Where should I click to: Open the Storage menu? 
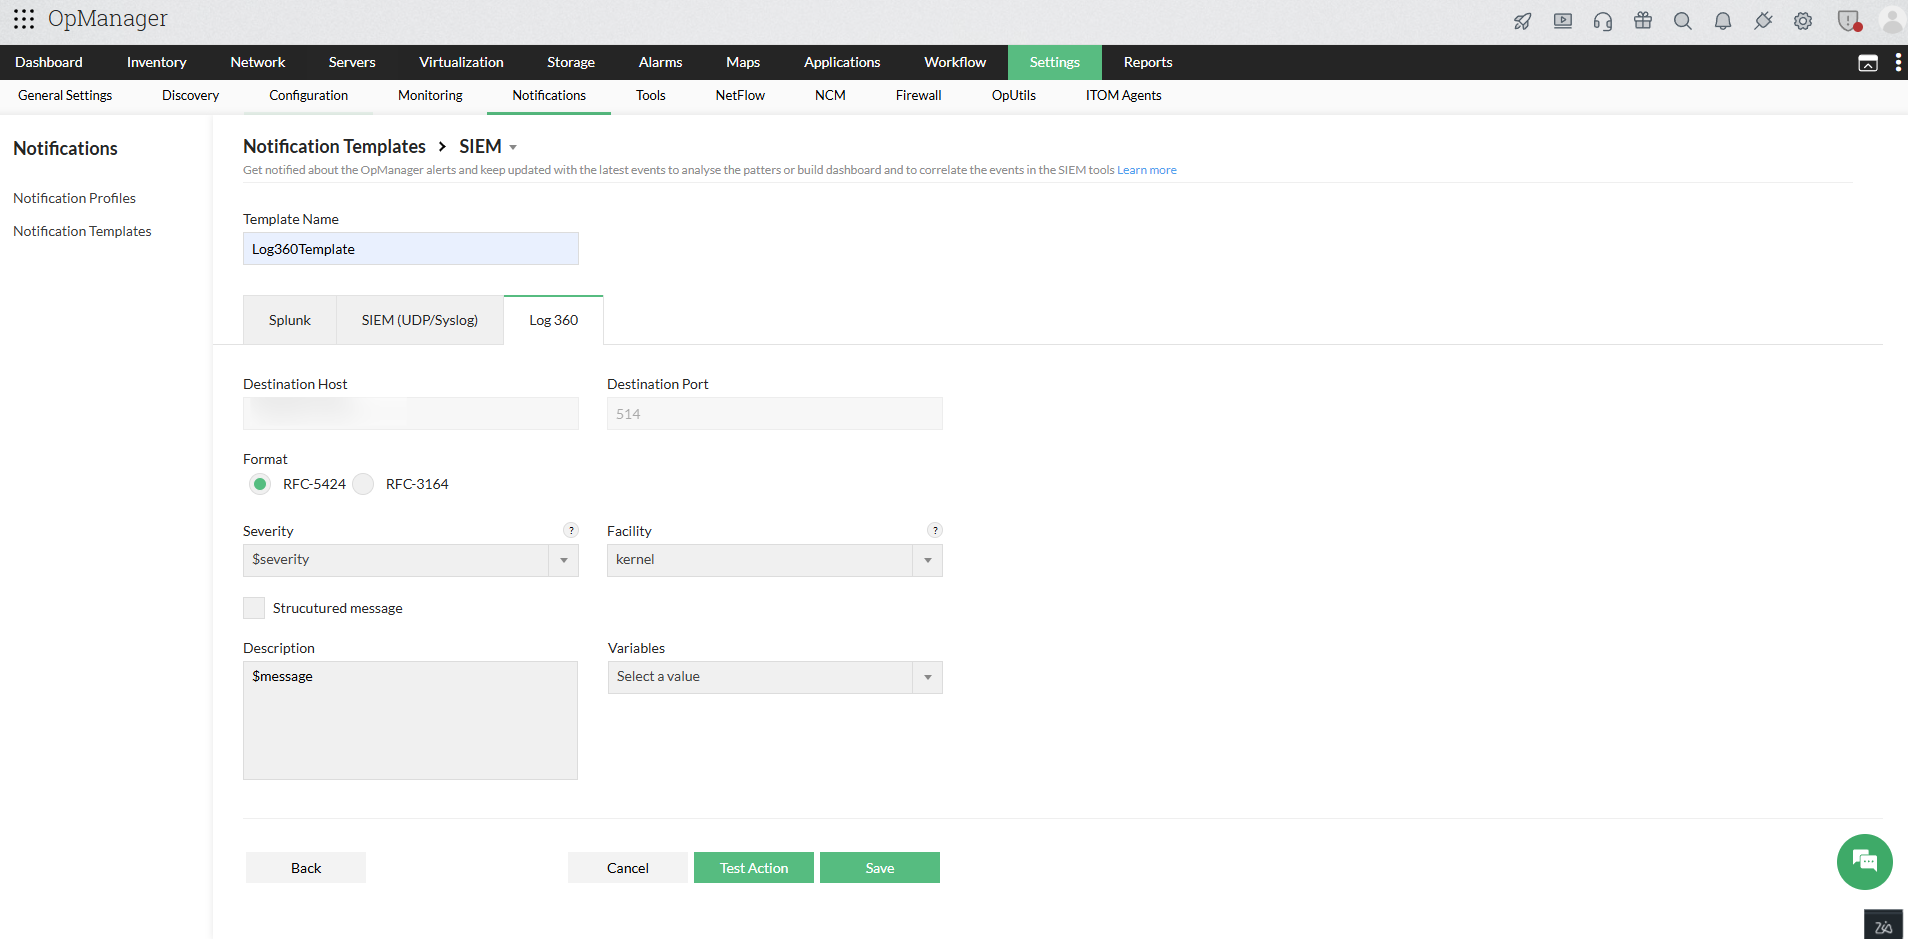571,62
